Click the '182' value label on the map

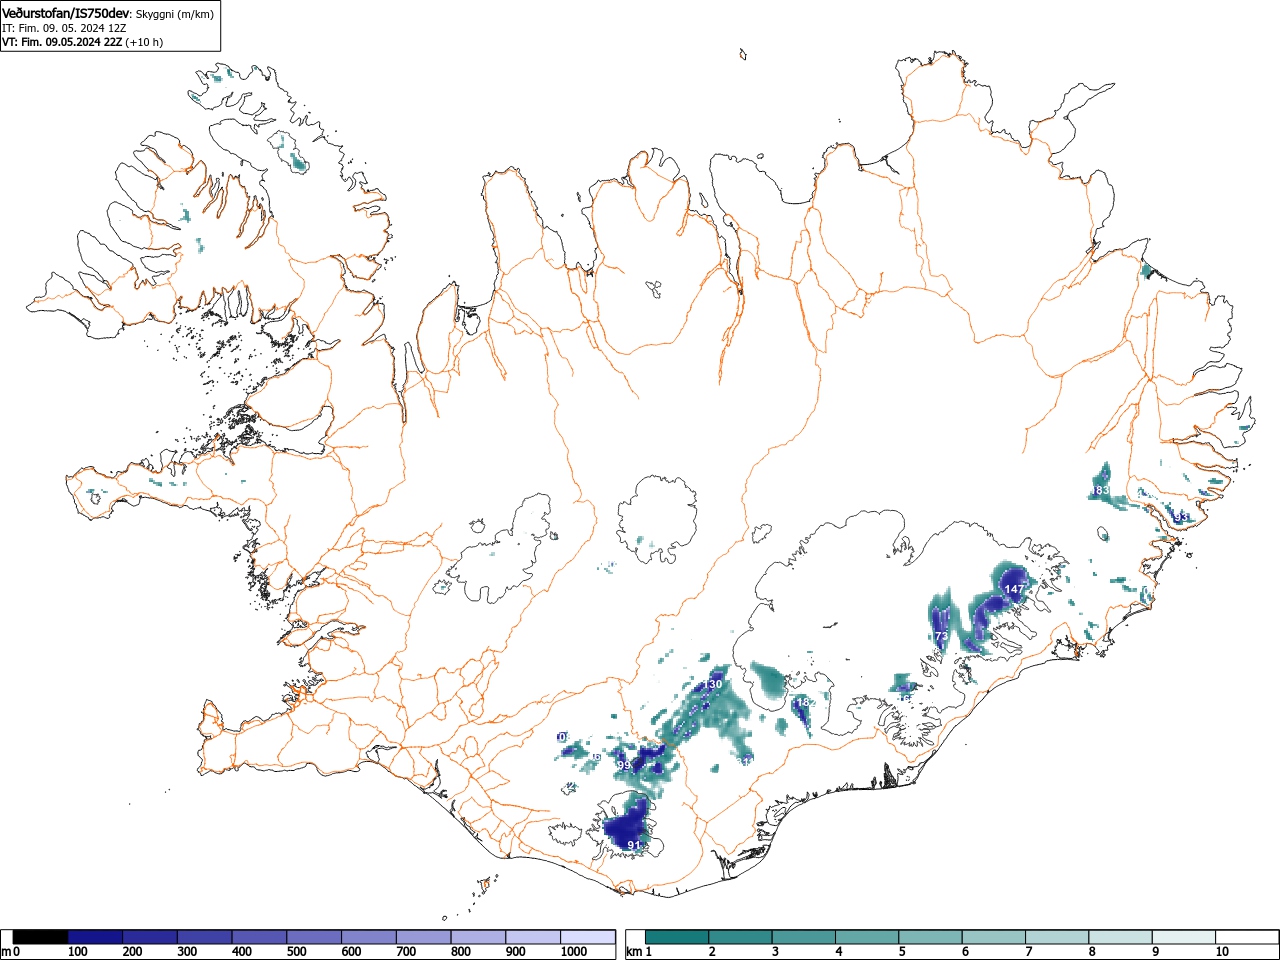pyautogui.click(x=805, y=703)
